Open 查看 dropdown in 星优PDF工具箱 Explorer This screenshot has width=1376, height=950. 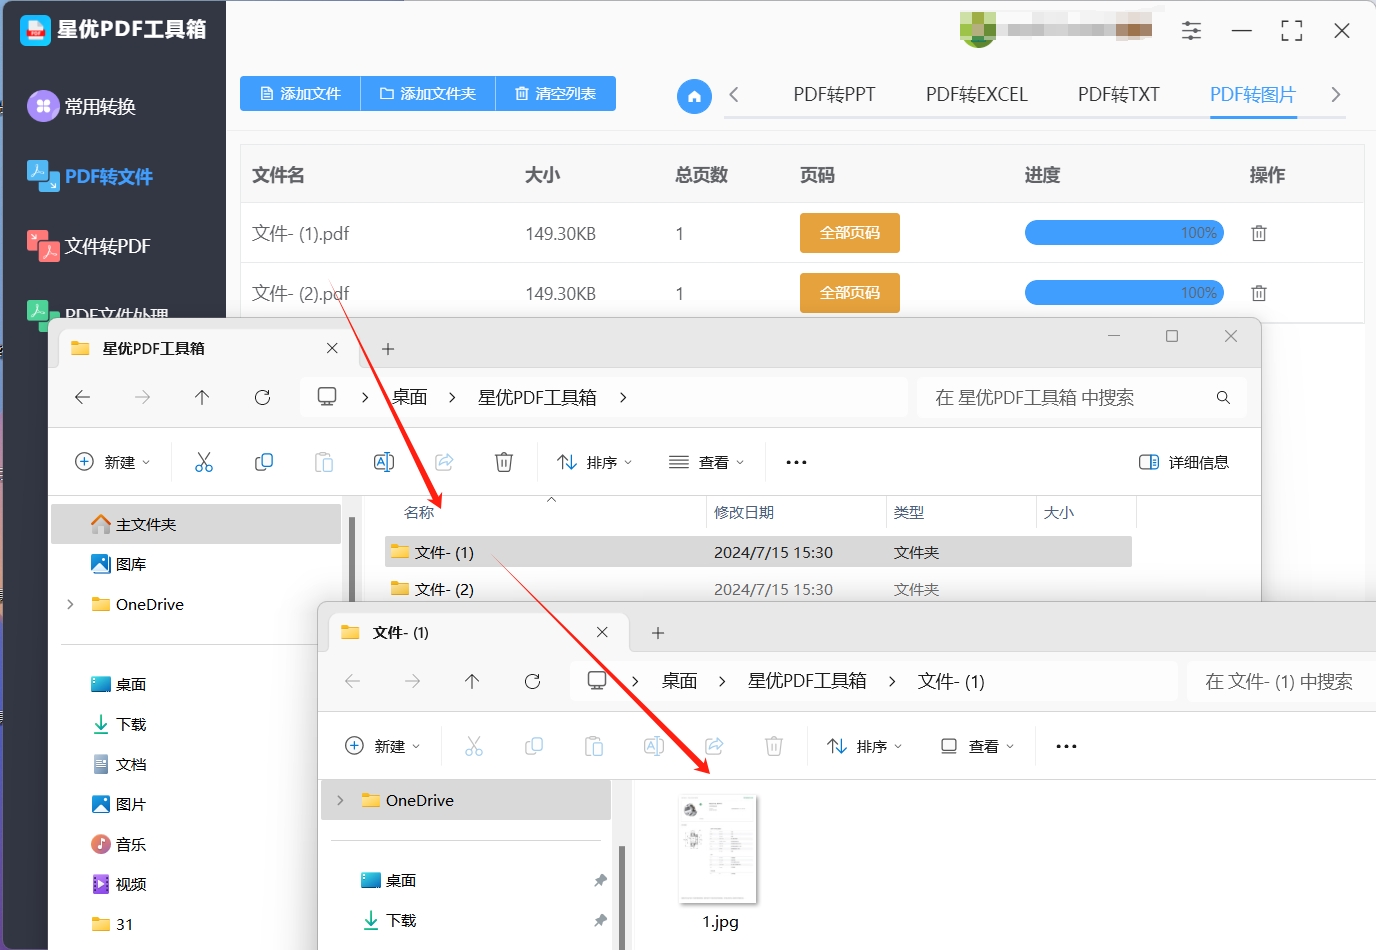[x=706, y=462]
